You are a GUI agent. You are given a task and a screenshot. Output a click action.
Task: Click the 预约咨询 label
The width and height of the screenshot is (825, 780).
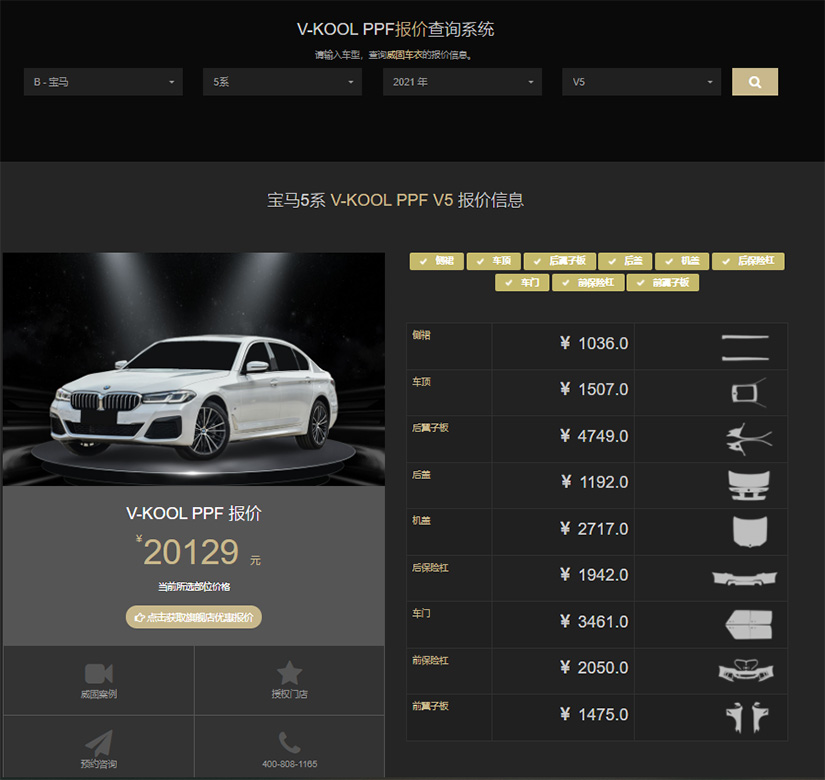coord(98,764)
